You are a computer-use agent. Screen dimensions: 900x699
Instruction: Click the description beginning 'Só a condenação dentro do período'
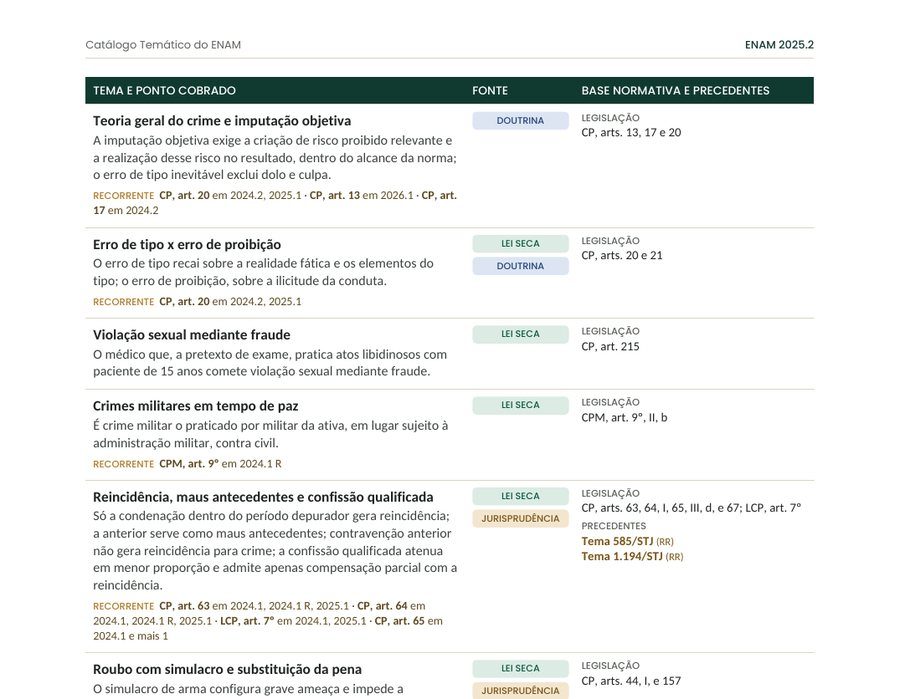point(275,550)
